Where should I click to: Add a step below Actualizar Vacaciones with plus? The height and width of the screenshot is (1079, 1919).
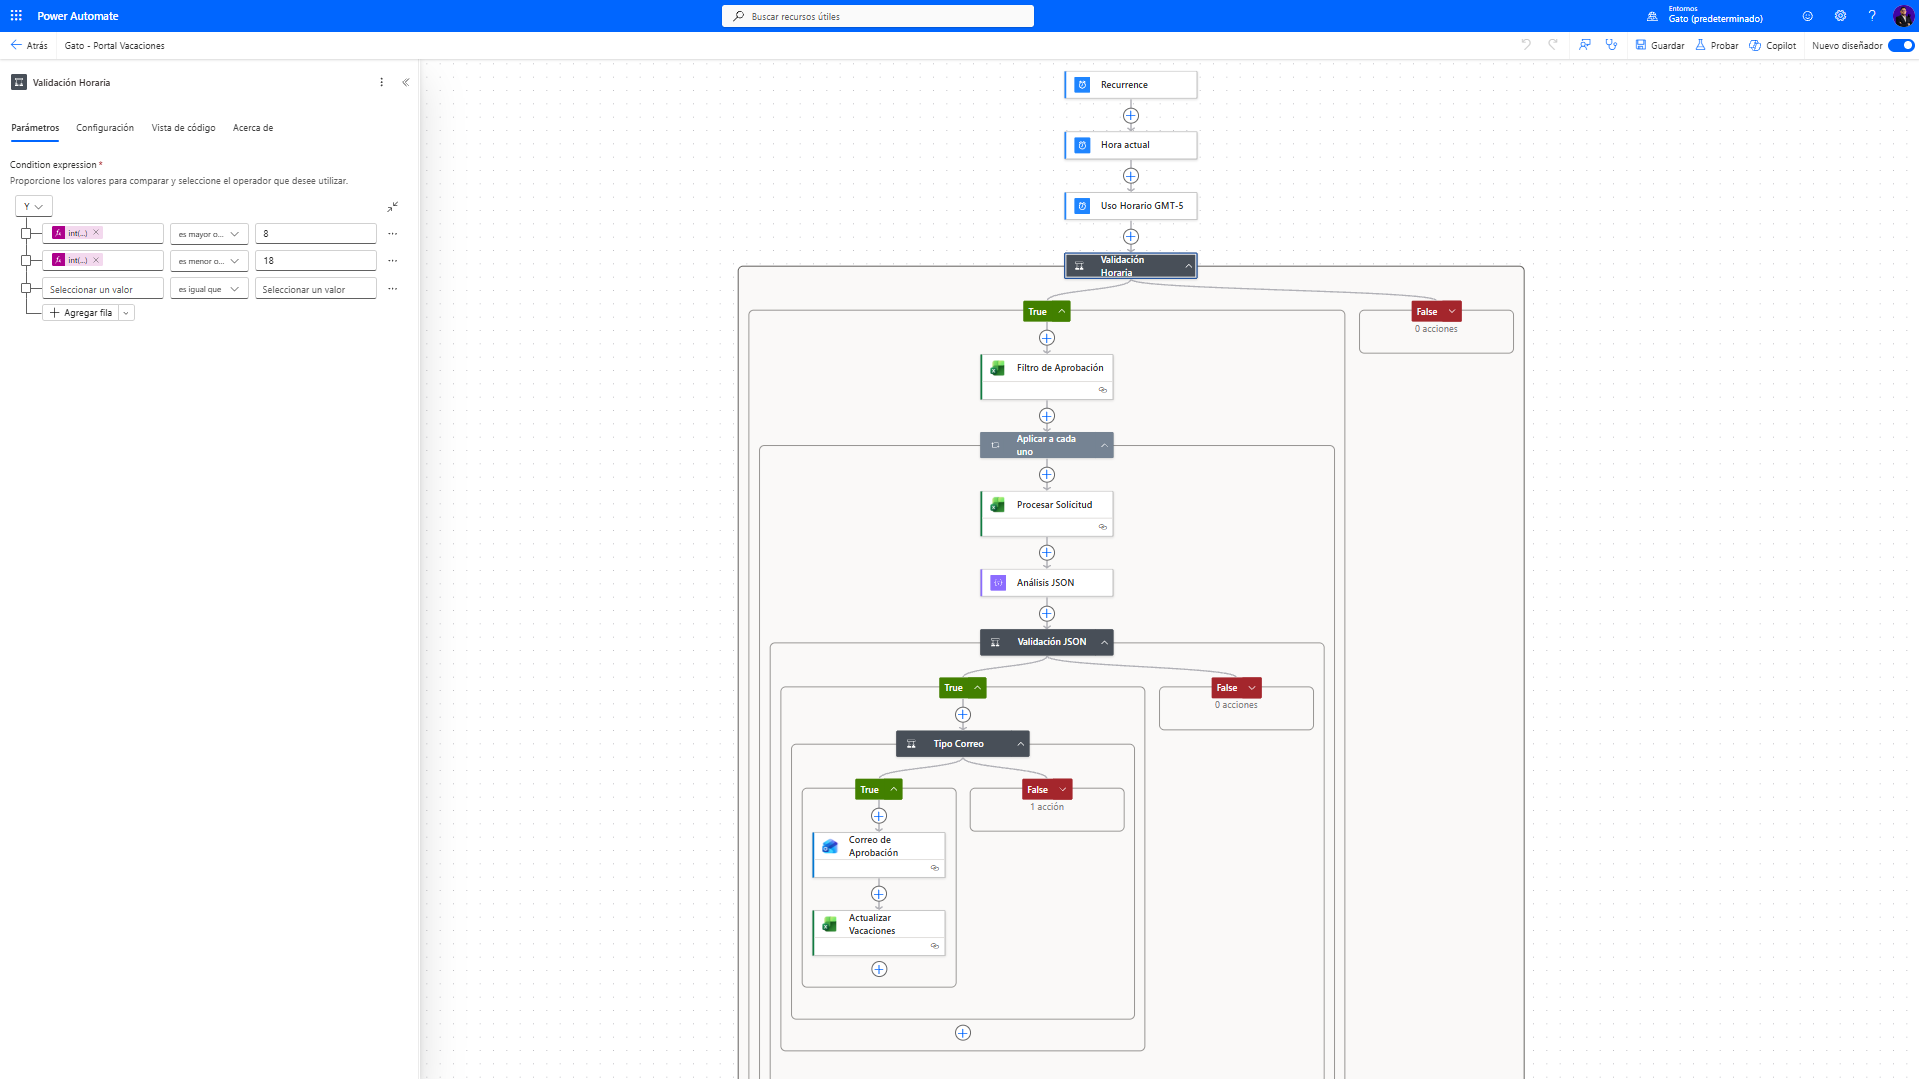[x=879, y=969]
